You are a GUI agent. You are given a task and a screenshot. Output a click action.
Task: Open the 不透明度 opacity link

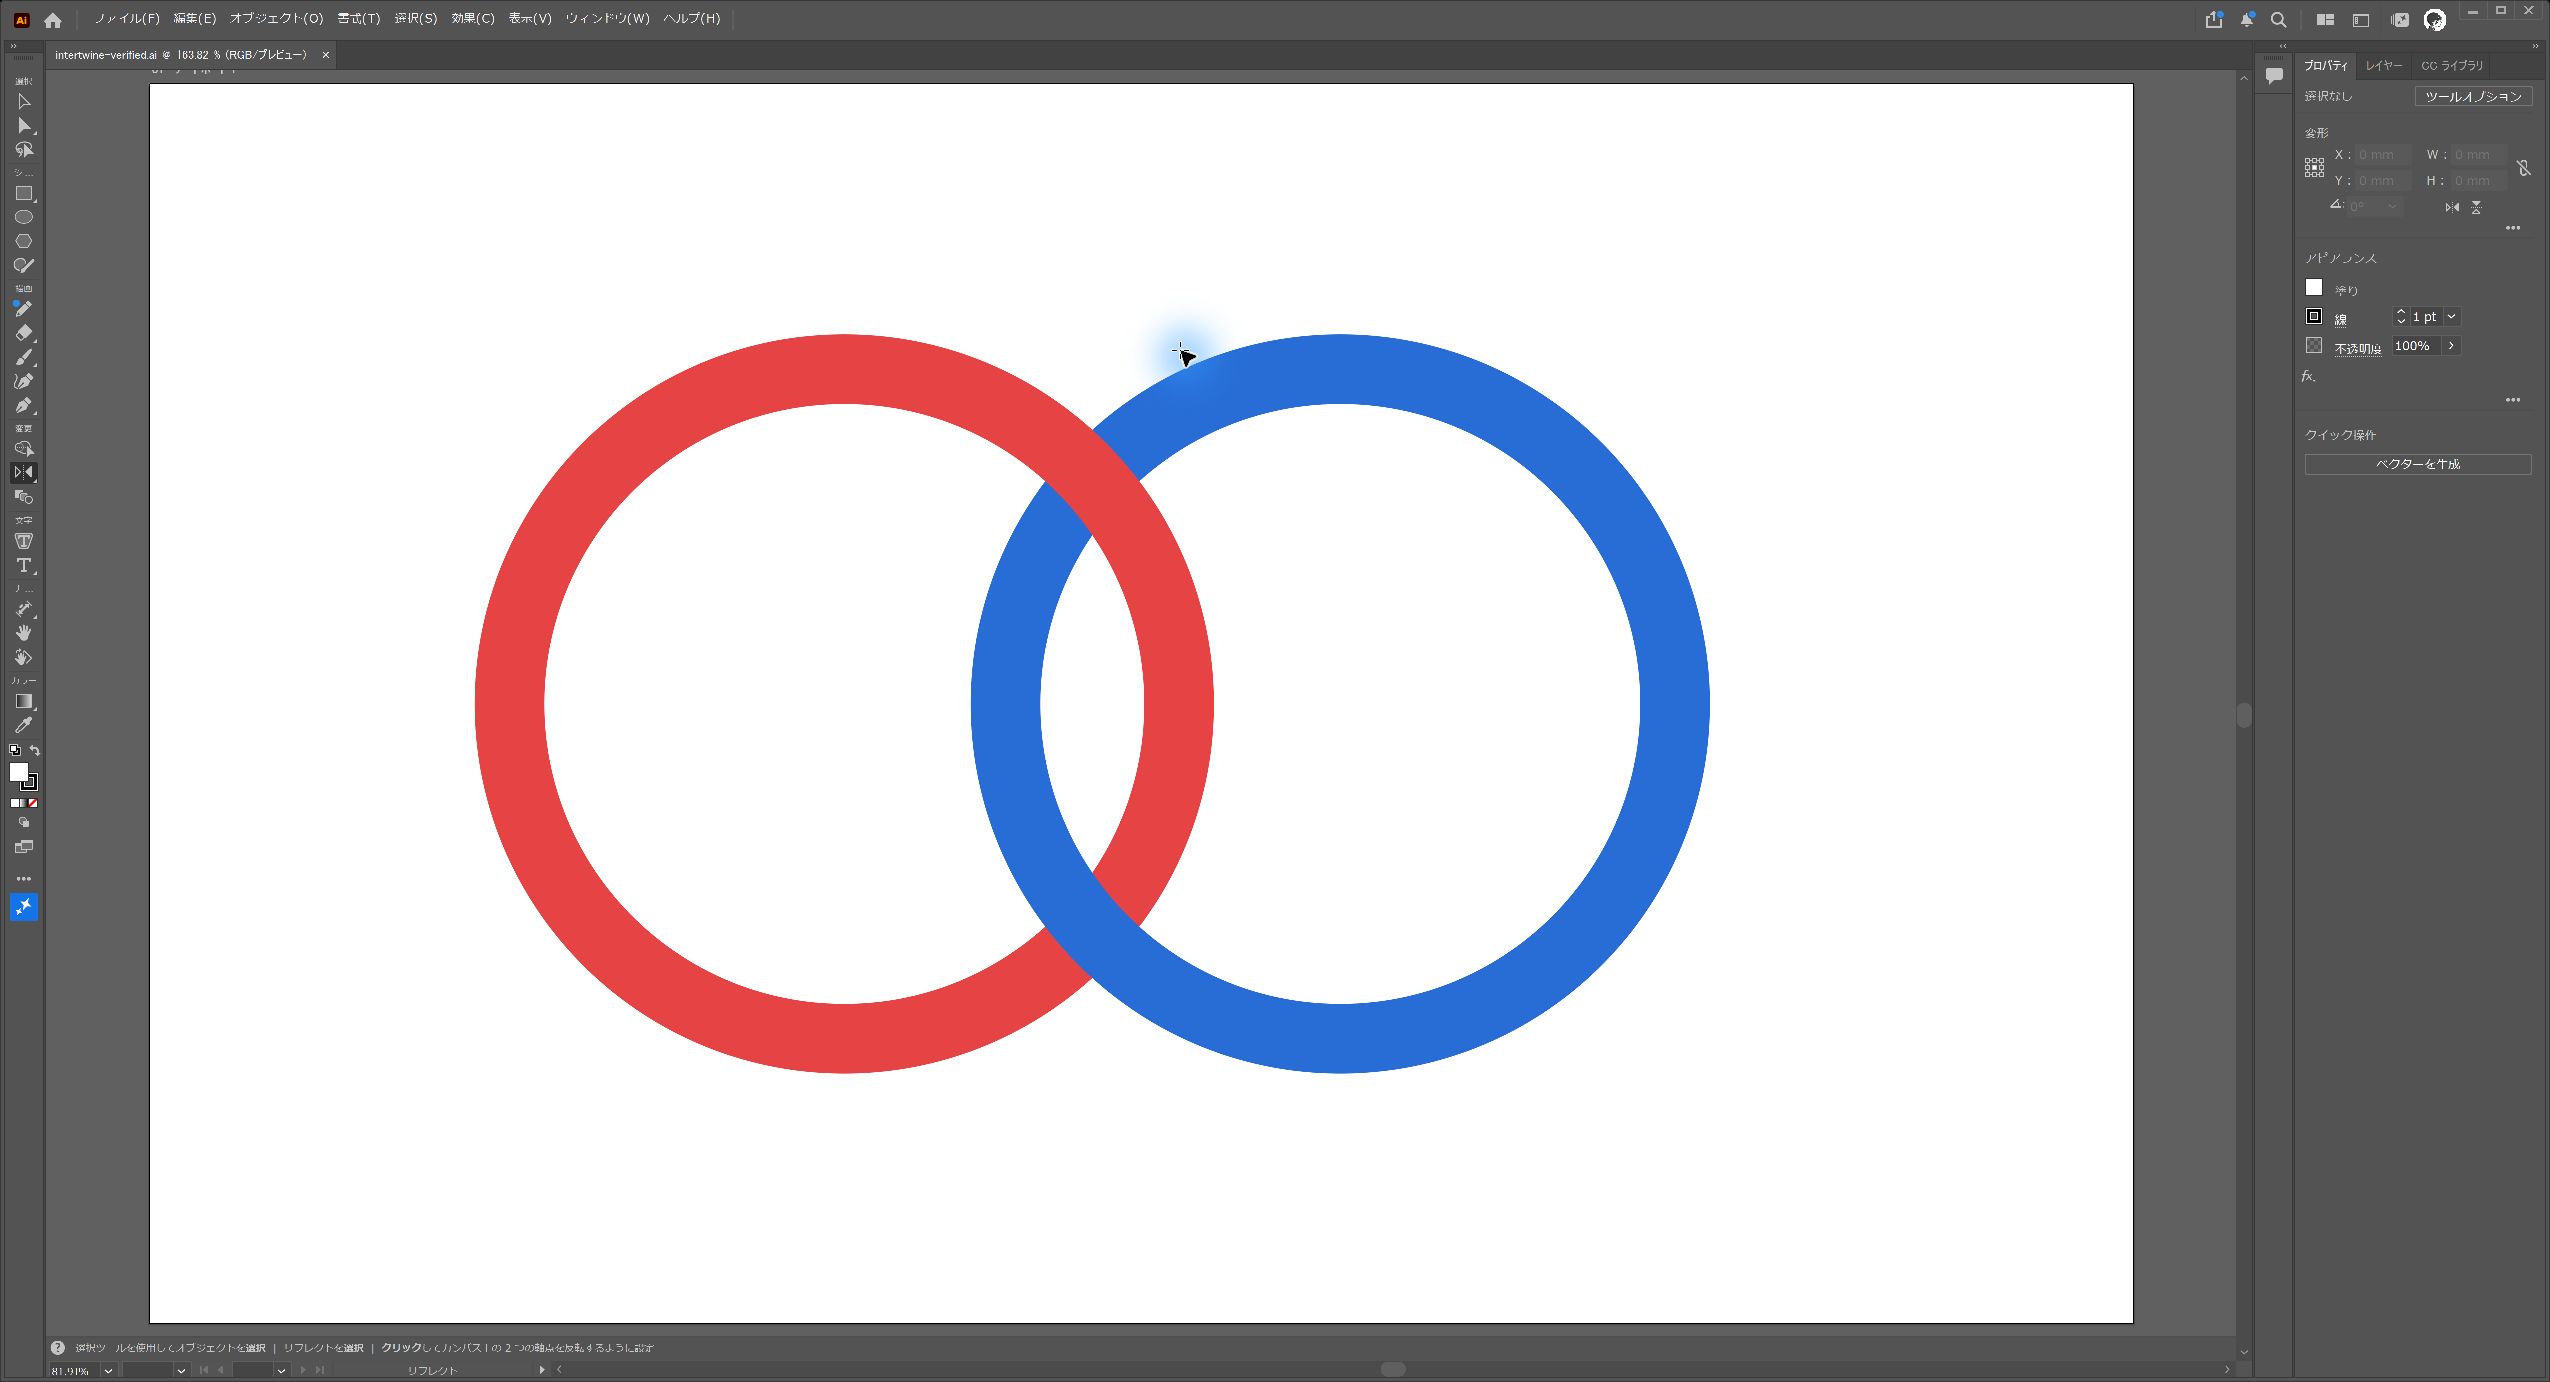(2357, 348)
